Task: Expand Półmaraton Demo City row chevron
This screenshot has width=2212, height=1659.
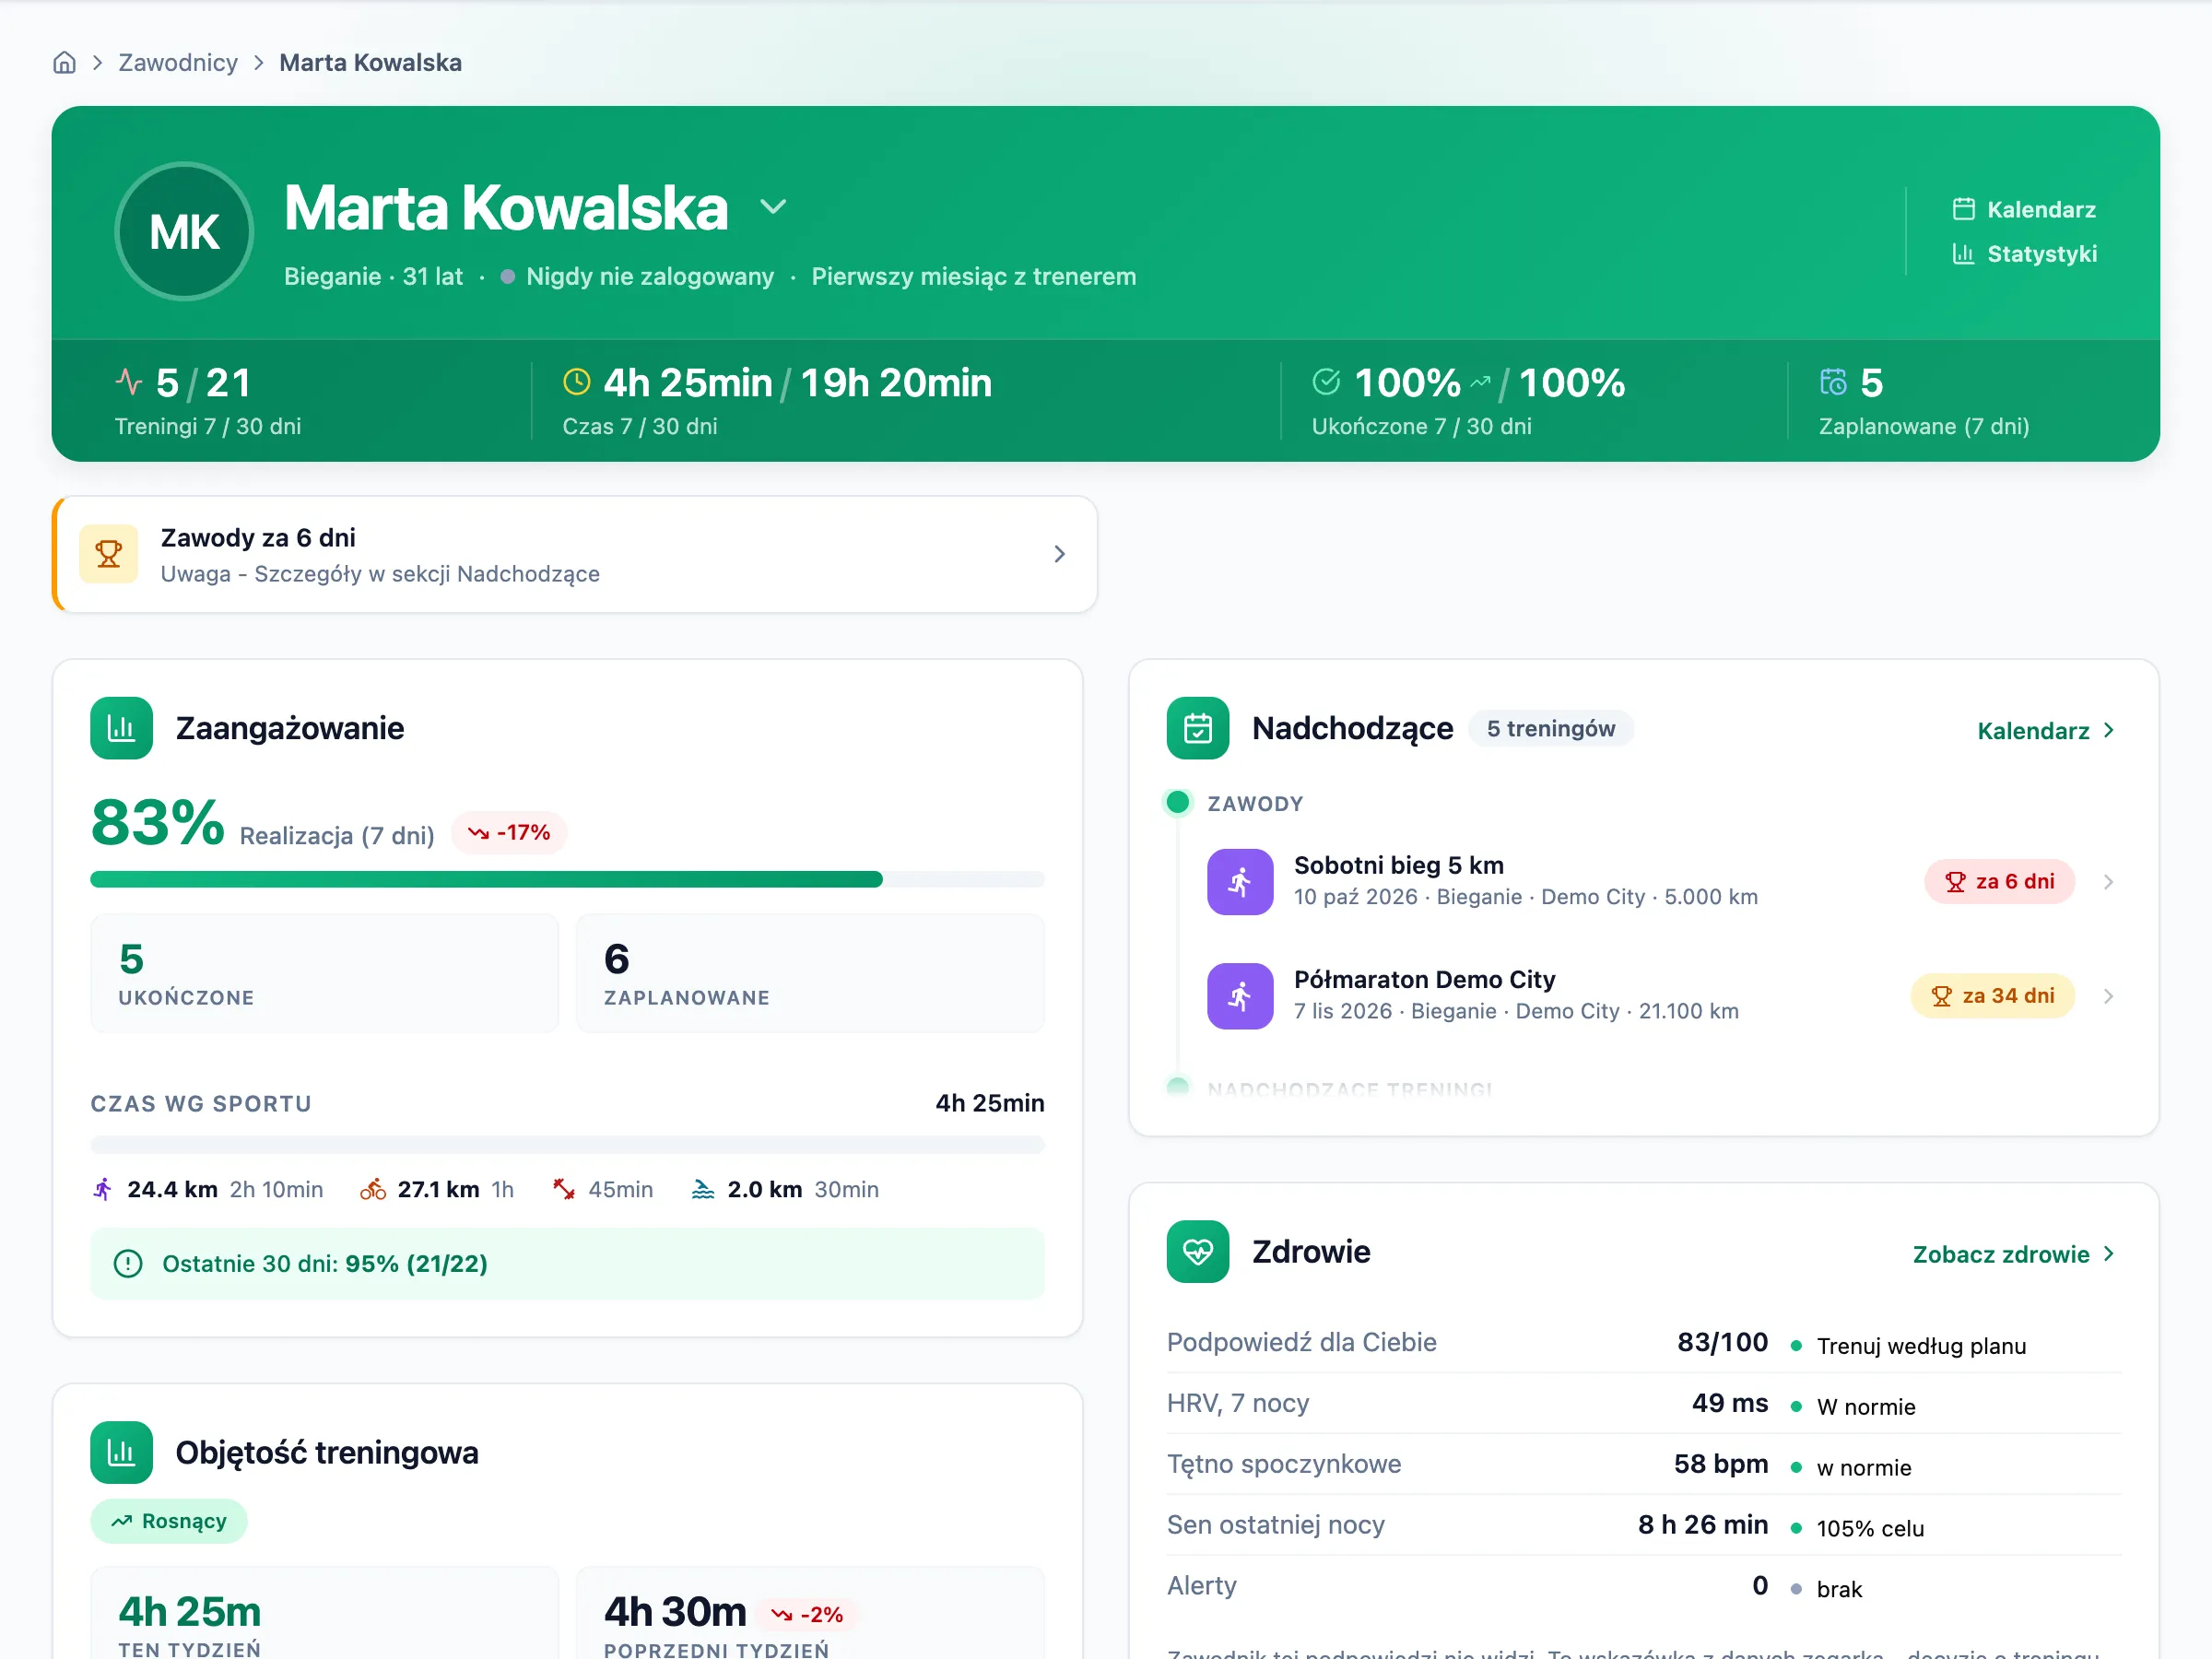Action: (2108, 996)
